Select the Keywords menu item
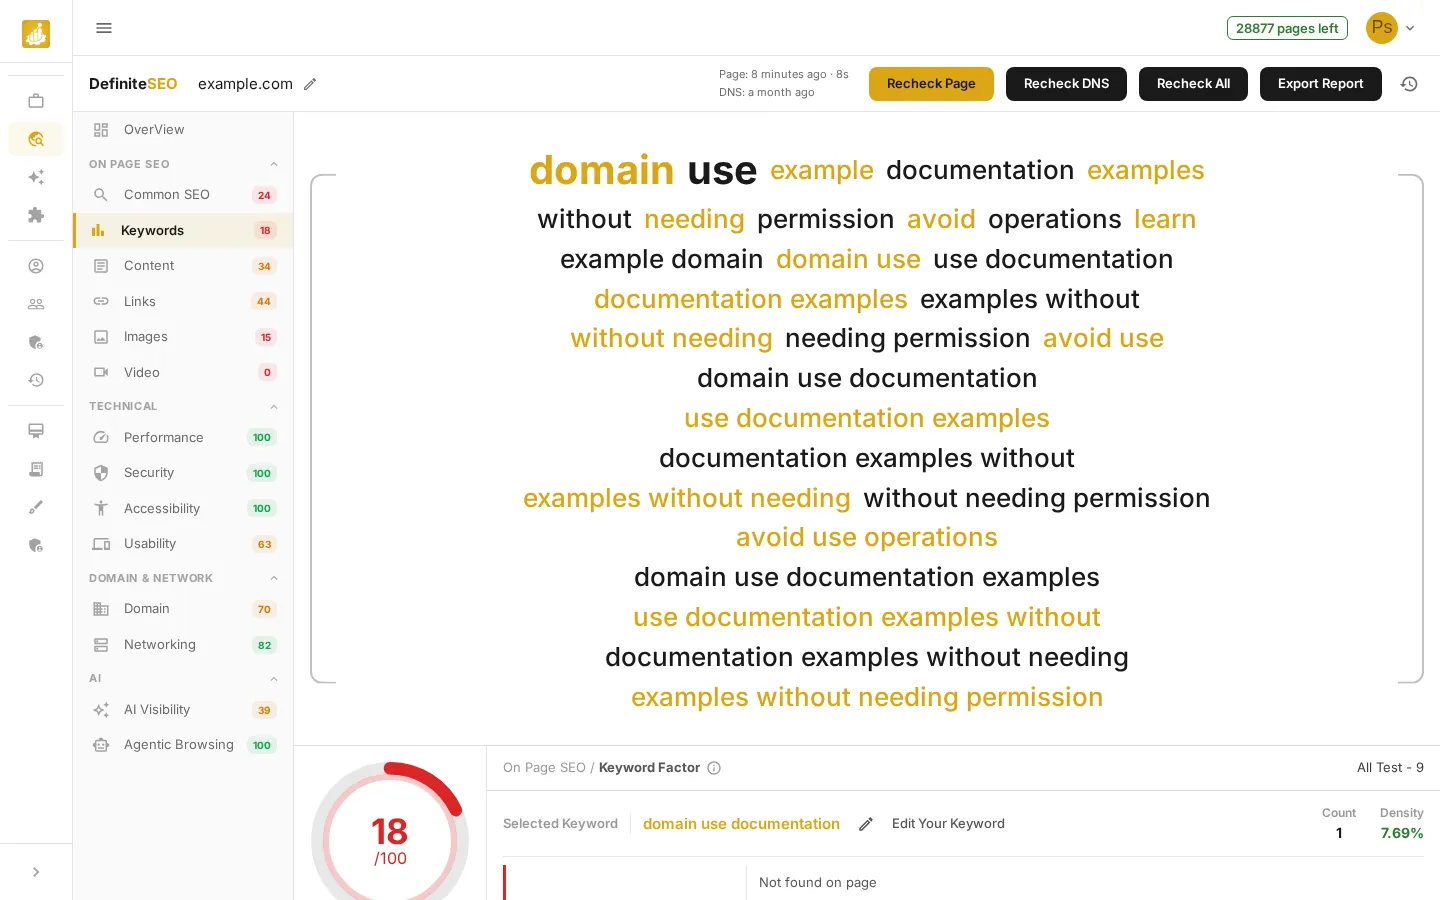 pyautogui.click(x=183, y=230)
